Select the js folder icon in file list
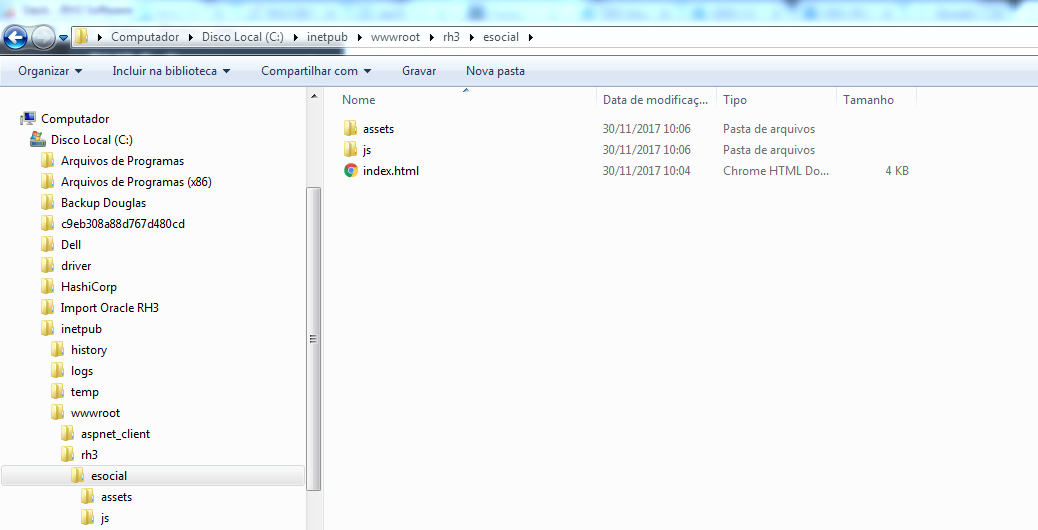This screenshot has width=1038, height=530. click(x=351, y=150)
